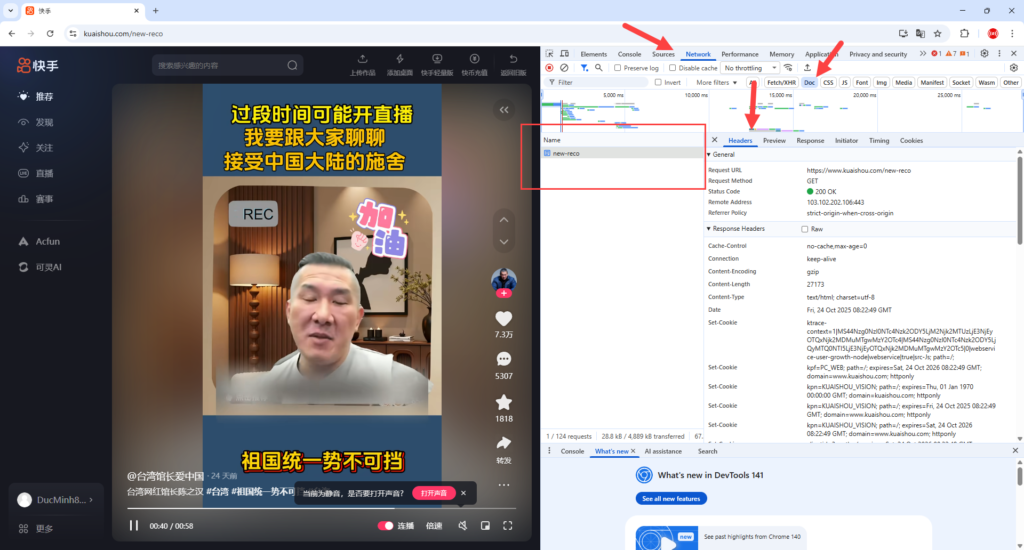This screenshot has width=1024, height=550.
Task: Enter fullscreen mode in the video player
Action: pyautogui.click(x=508, y=525)
